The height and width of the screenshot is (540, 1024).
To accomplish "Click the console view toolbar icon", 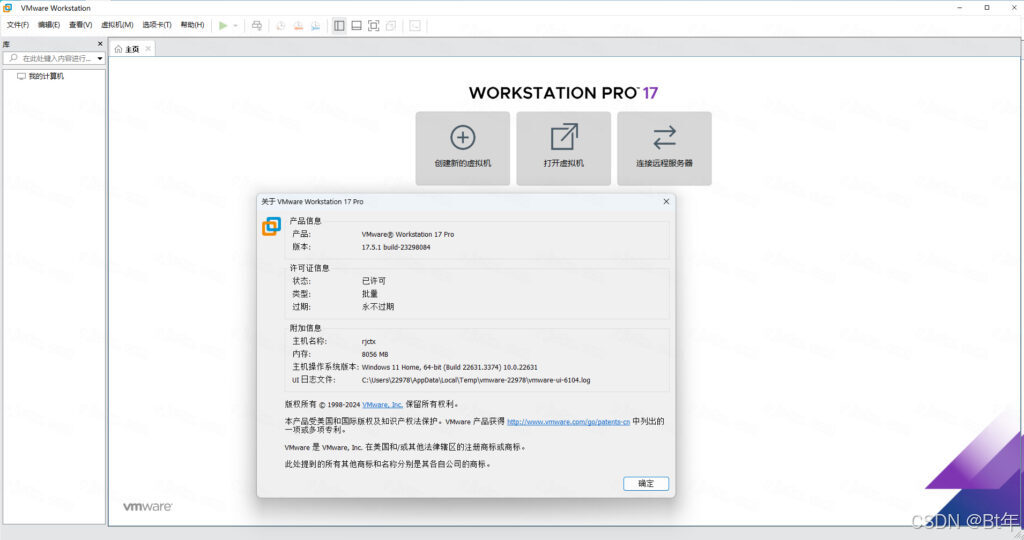I will pos(415,25).
